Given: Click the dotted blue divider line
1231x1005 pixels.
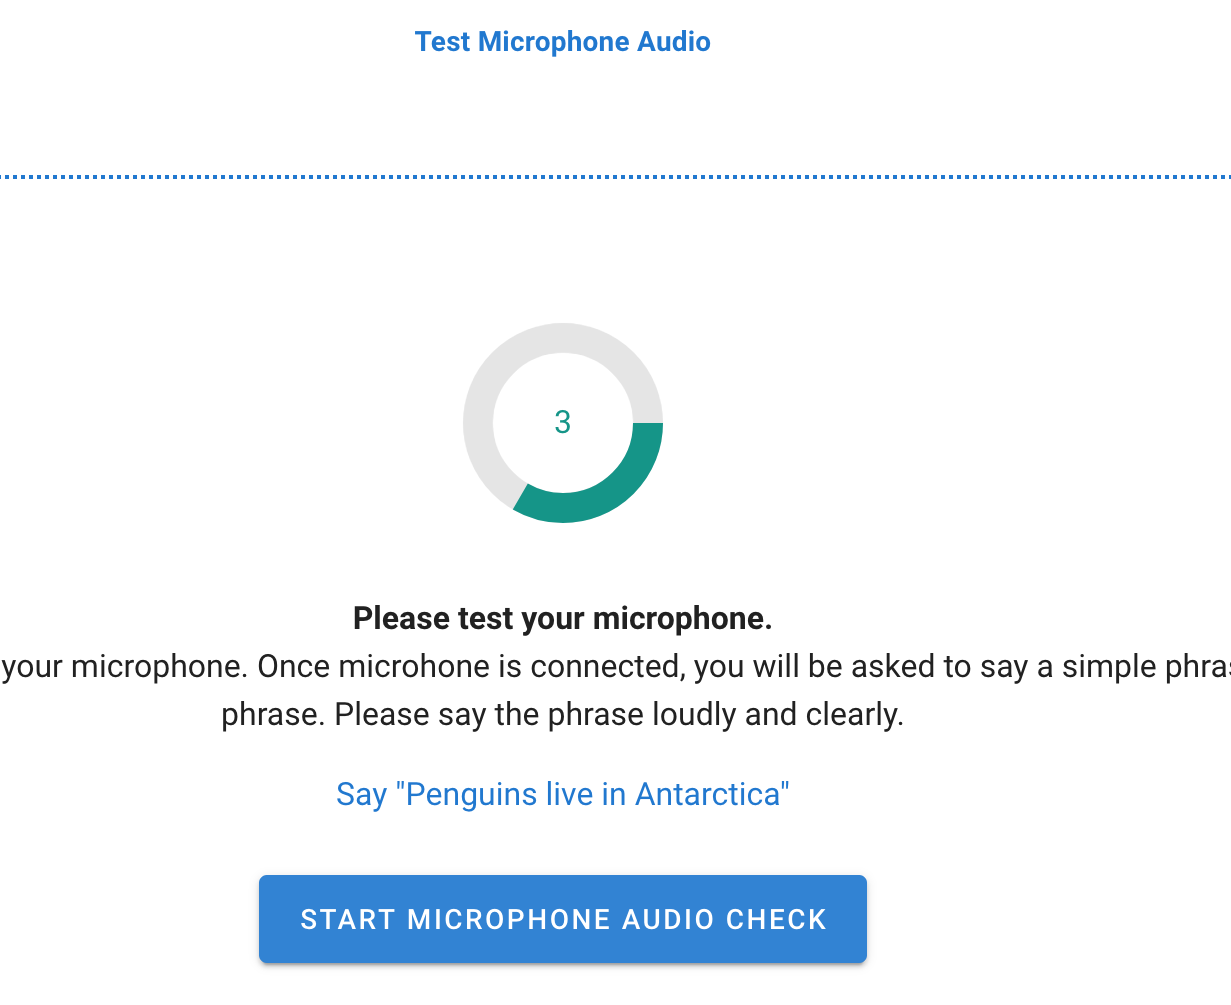Looking at the screenshot, I should [615, 177].
